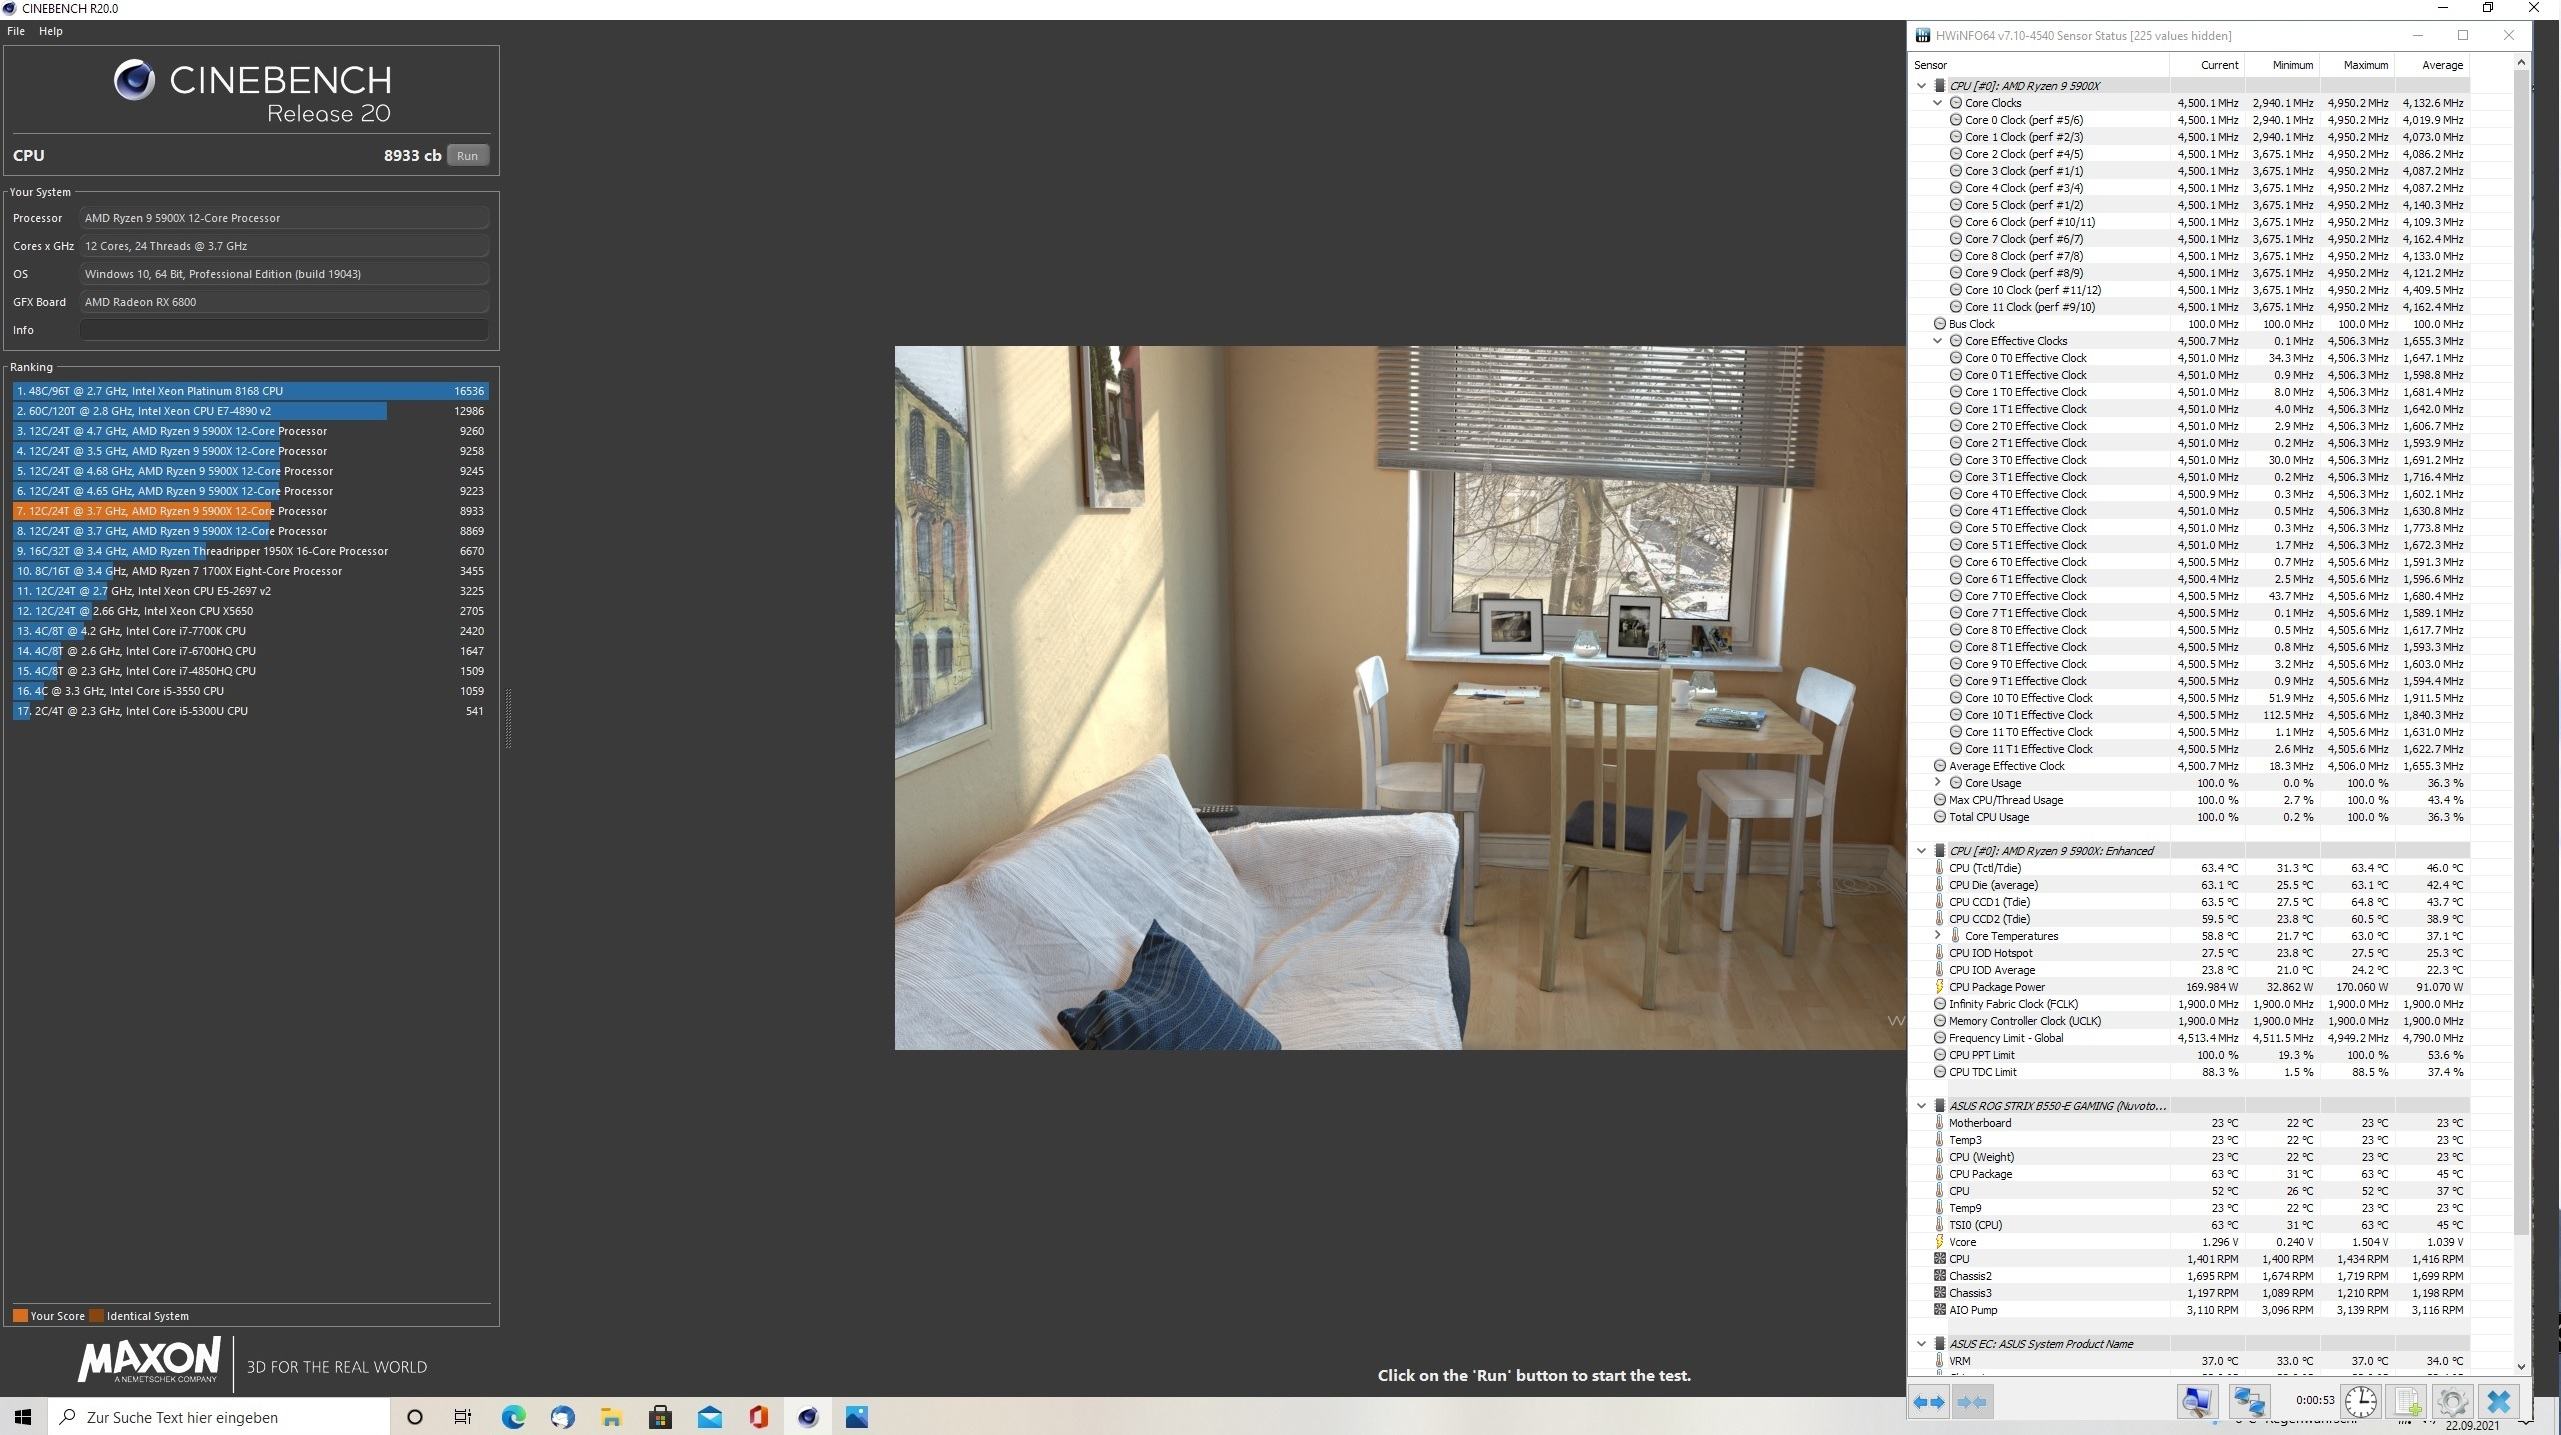Open the Cinebench File menu
2561x1435 pixels.
pos(16,31)
